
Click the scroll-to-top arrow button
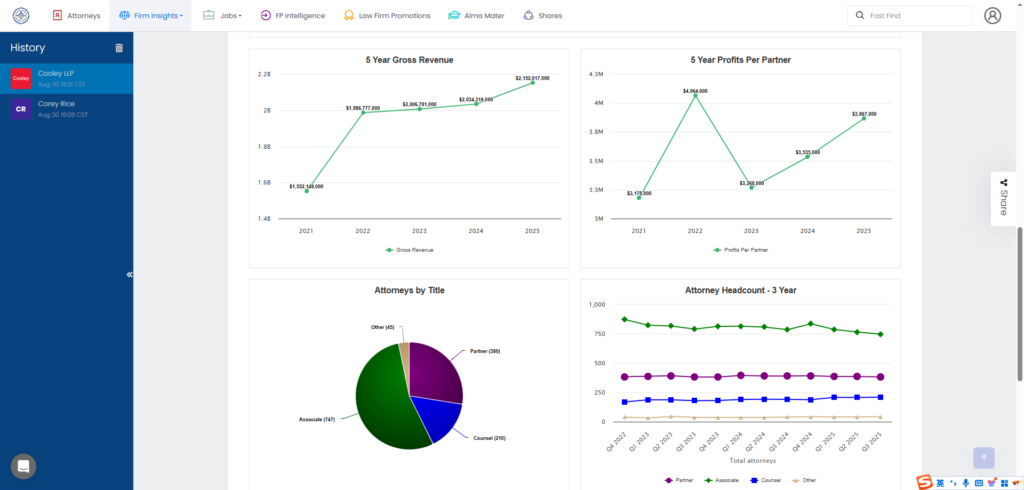point(984,457)
